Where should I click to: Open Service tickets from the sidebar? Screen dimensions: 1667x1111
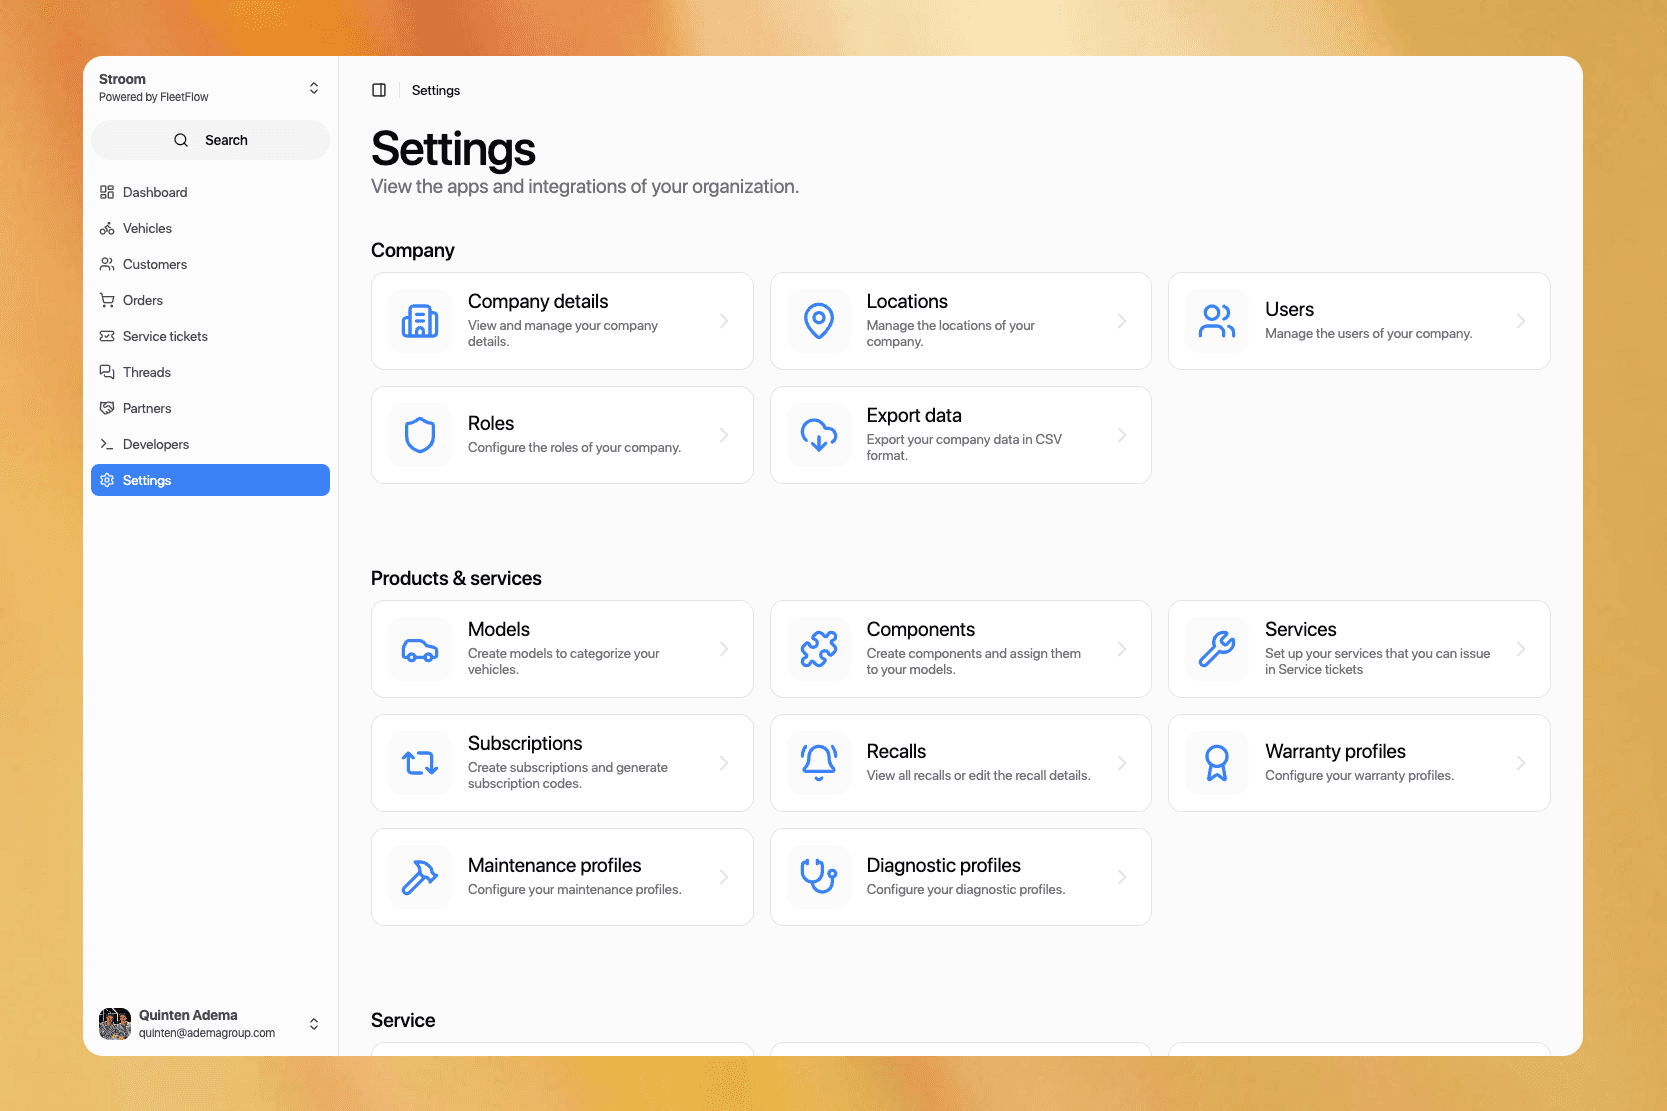[165, 336]
